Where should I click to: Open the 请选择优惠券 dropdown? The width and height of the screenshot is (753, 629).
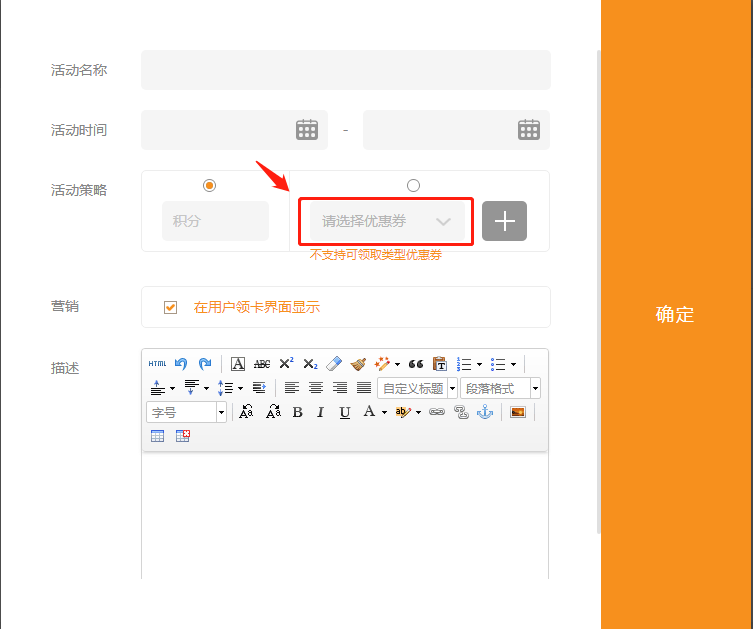click(x=386, y=221)
